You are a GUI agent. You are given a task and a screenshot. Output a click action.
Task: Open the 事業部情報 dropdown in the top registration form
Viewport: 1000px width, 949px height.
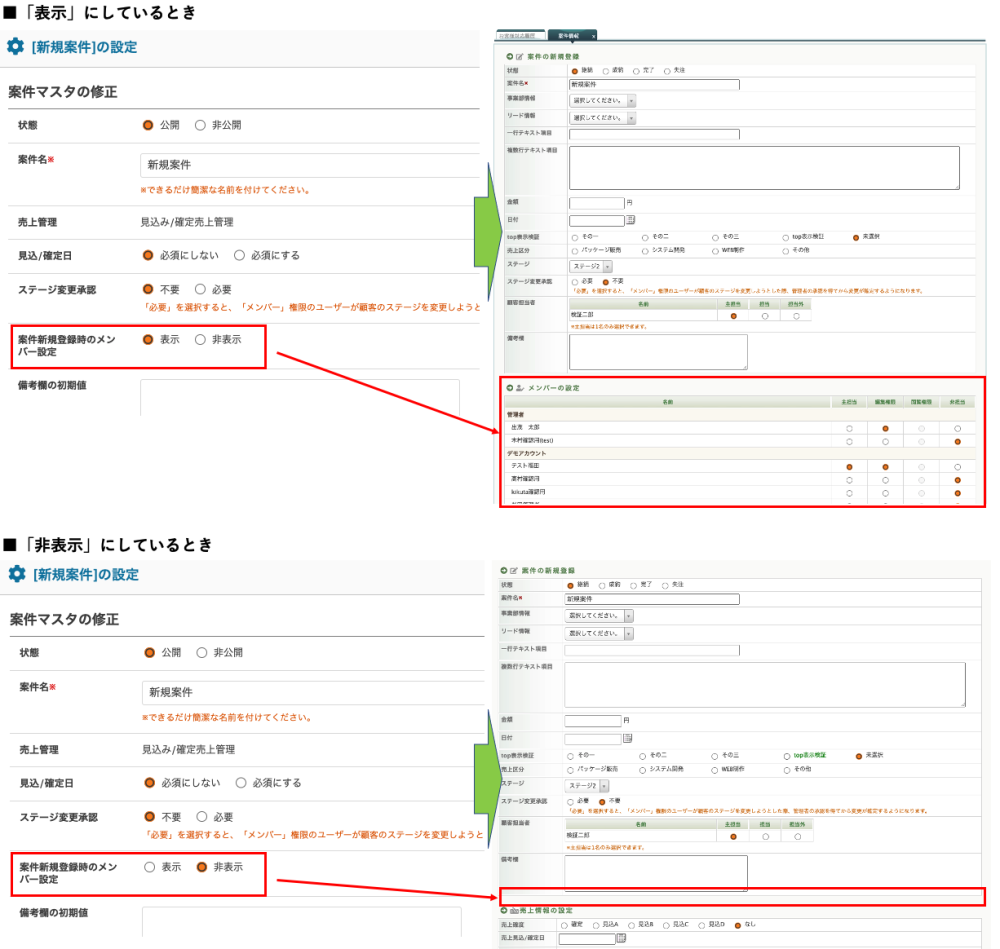coord(602,101)
